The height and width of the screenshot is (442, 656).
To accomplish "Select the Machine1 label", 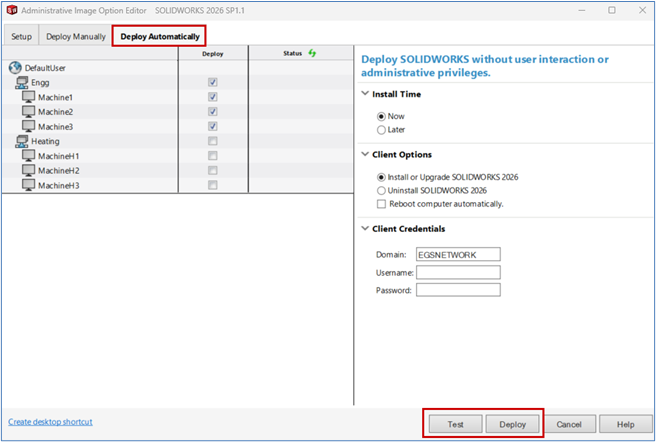I will (x=55, y=97).
